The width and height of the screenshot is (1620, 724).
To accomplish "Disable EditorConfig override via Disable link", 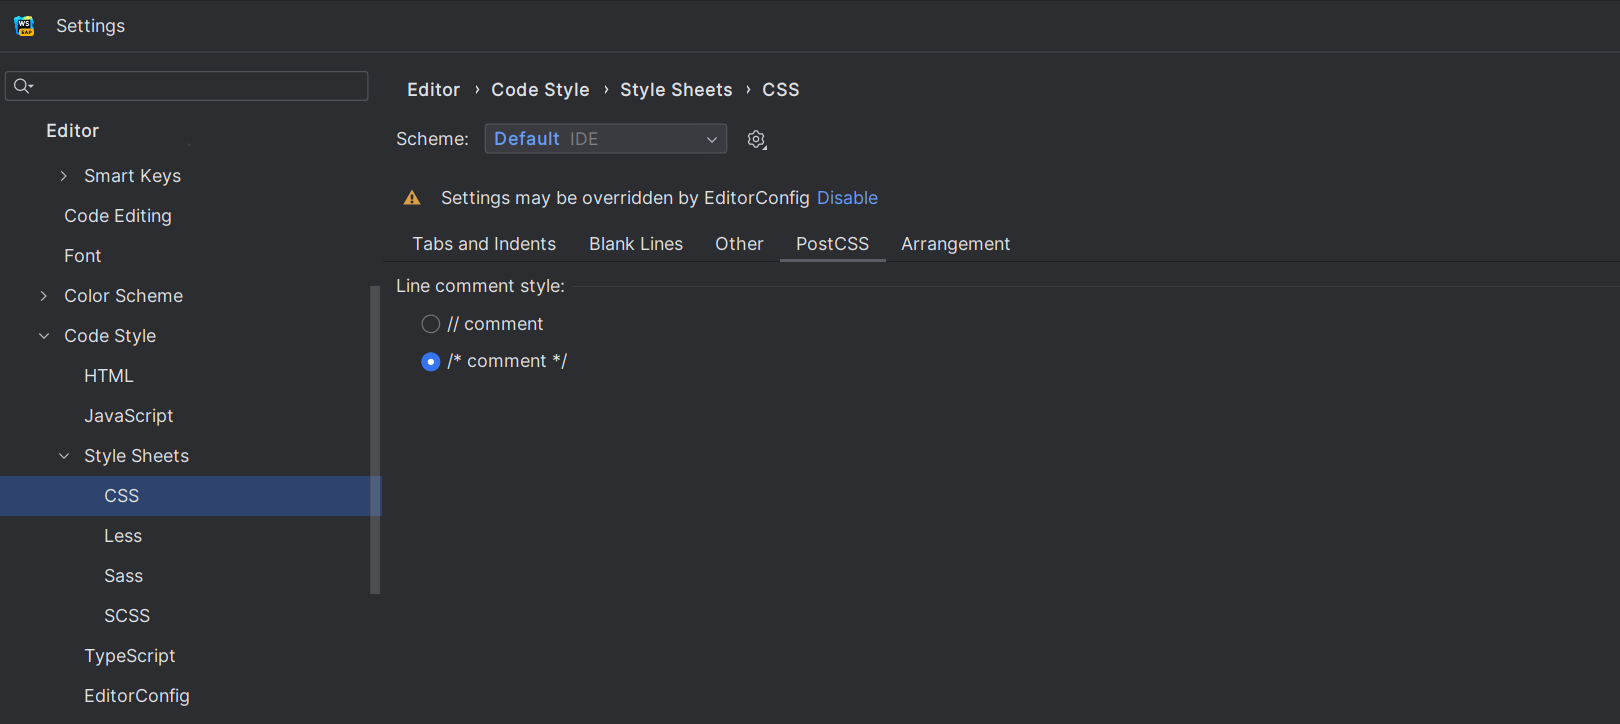I will [847, 198].
